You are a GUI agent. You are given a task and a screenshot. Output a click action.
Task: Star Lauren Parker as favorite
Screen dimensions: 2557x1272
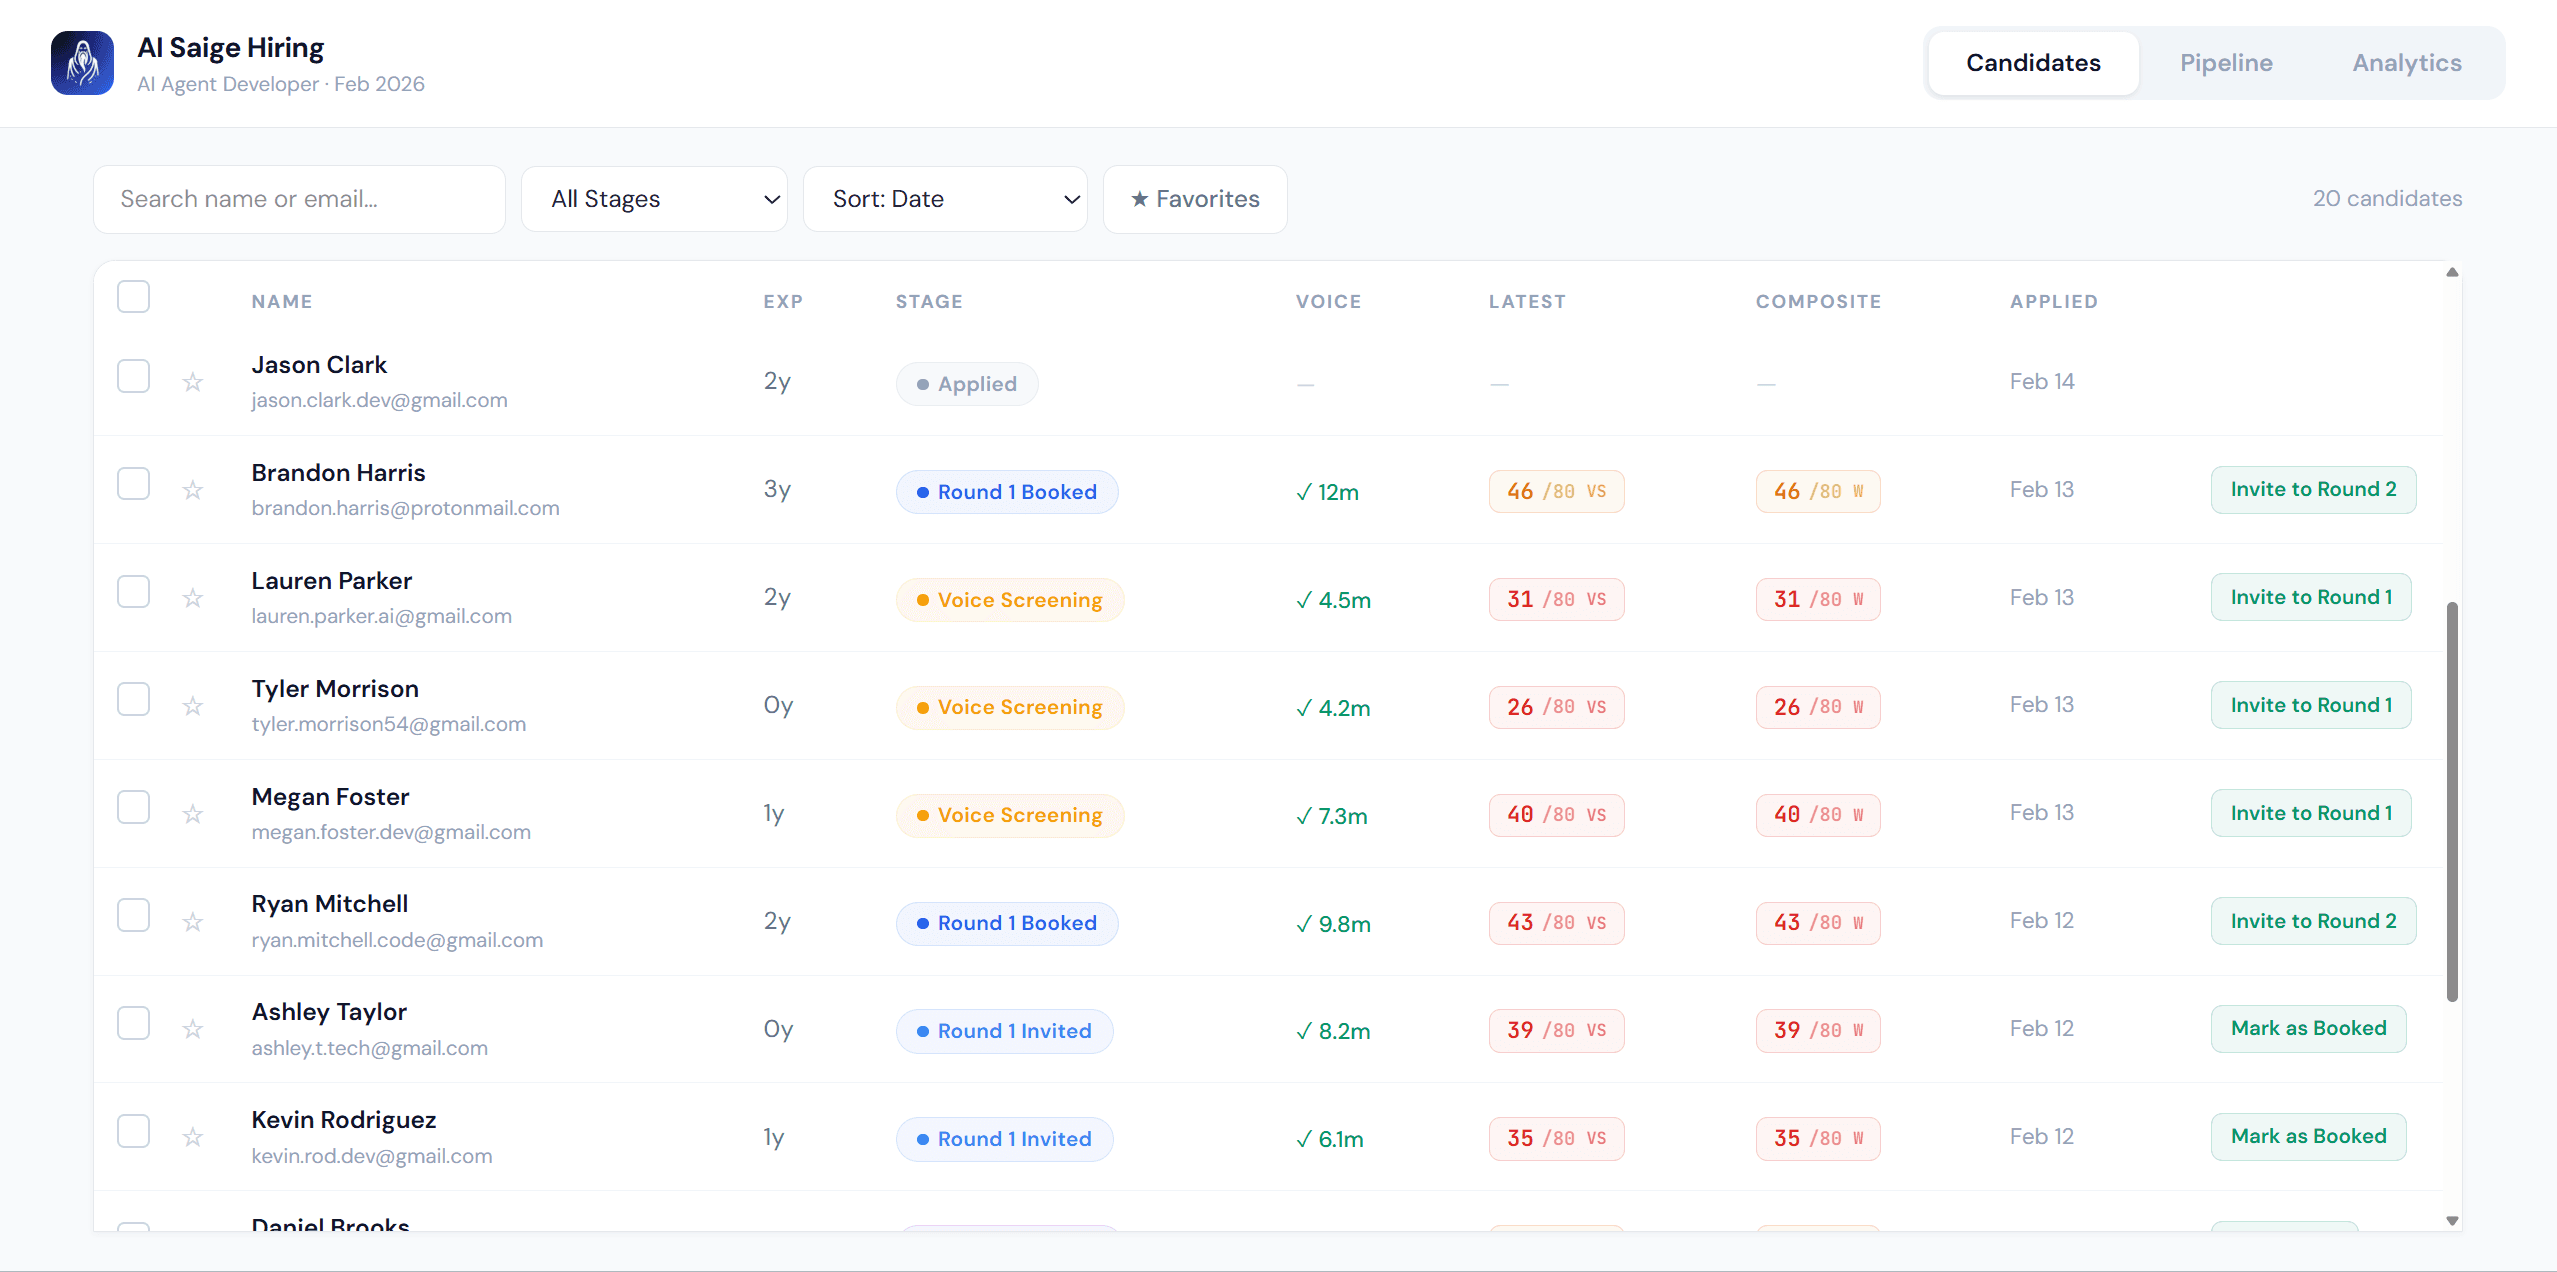[x=193, y=598]
